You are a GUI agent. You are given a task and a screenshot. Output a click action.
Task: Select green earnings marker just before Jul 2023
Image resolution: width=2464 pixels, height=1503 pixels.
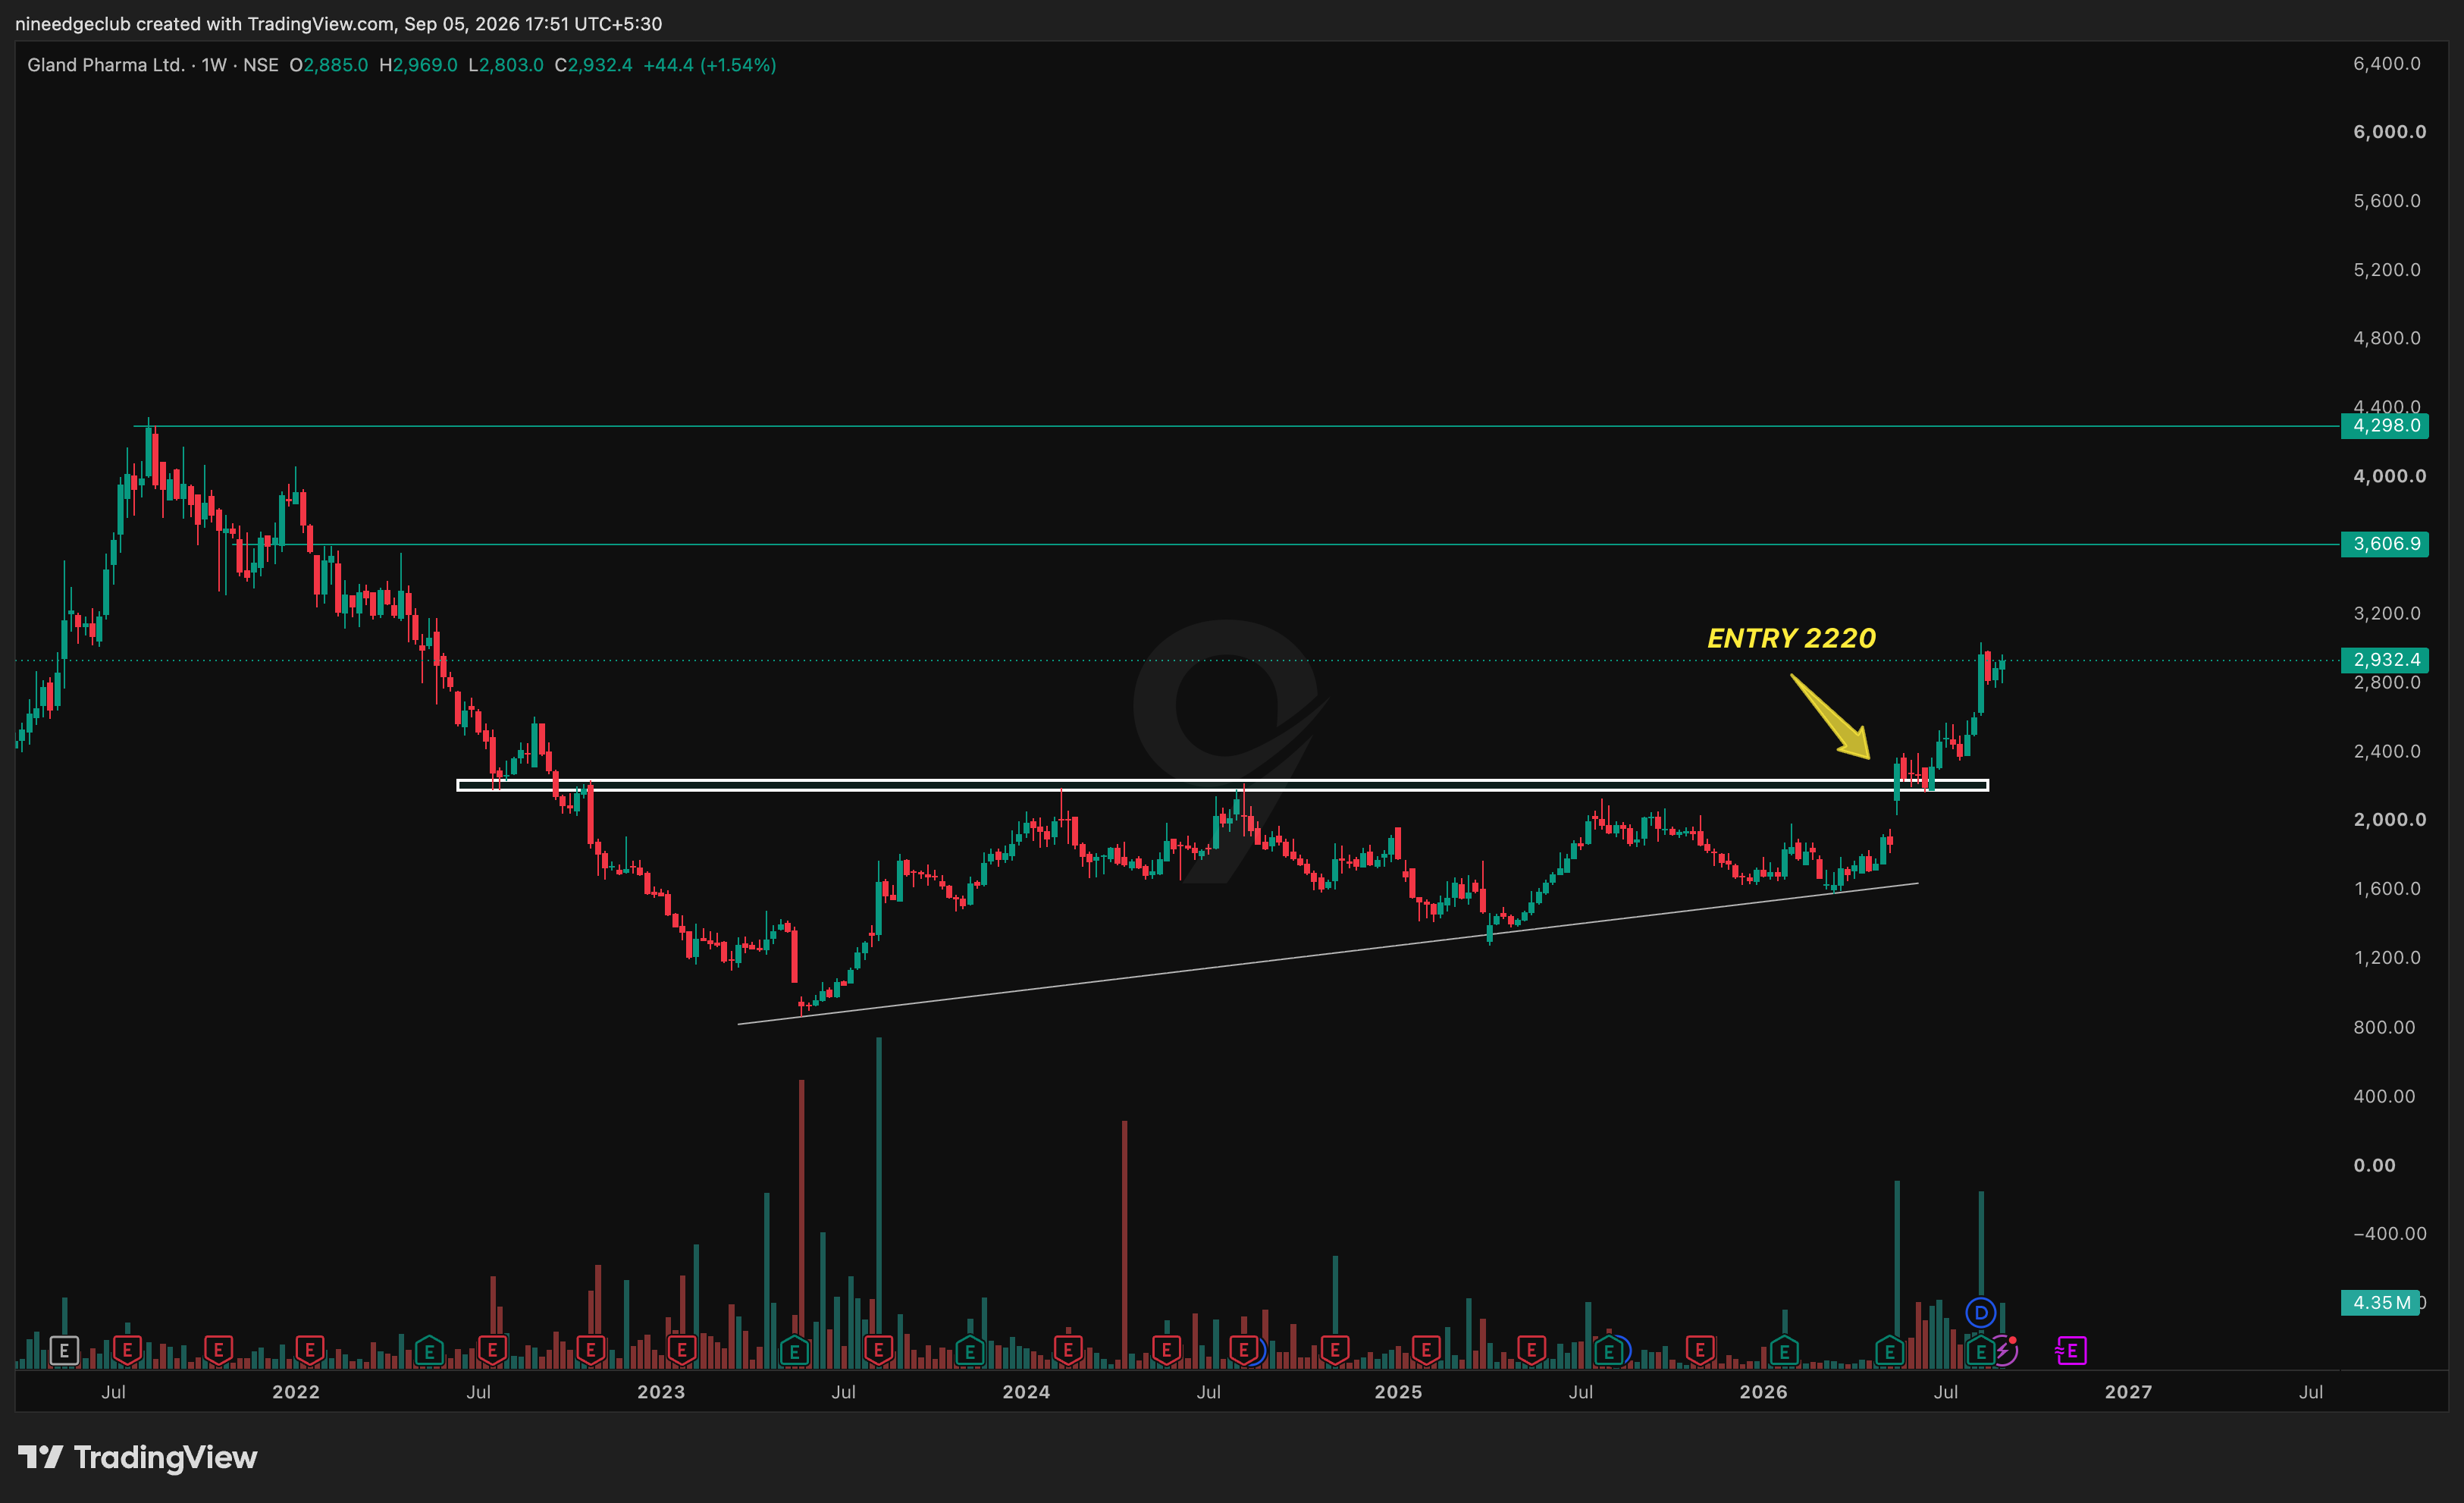794,1351
